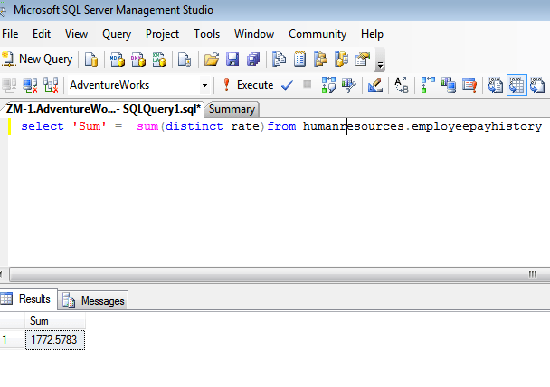
Task: Open a SQL Server Mobile Query
Action: pos(184,59)
